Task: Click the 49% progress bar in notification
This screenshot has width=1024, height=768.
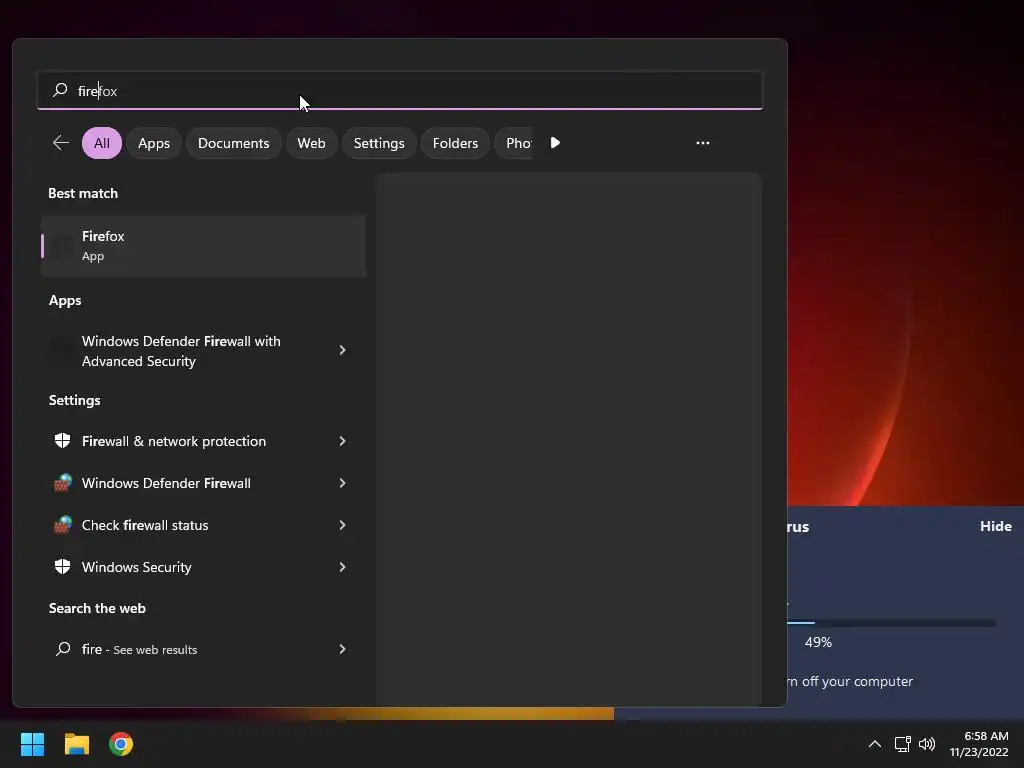Action: pos(891,623)
